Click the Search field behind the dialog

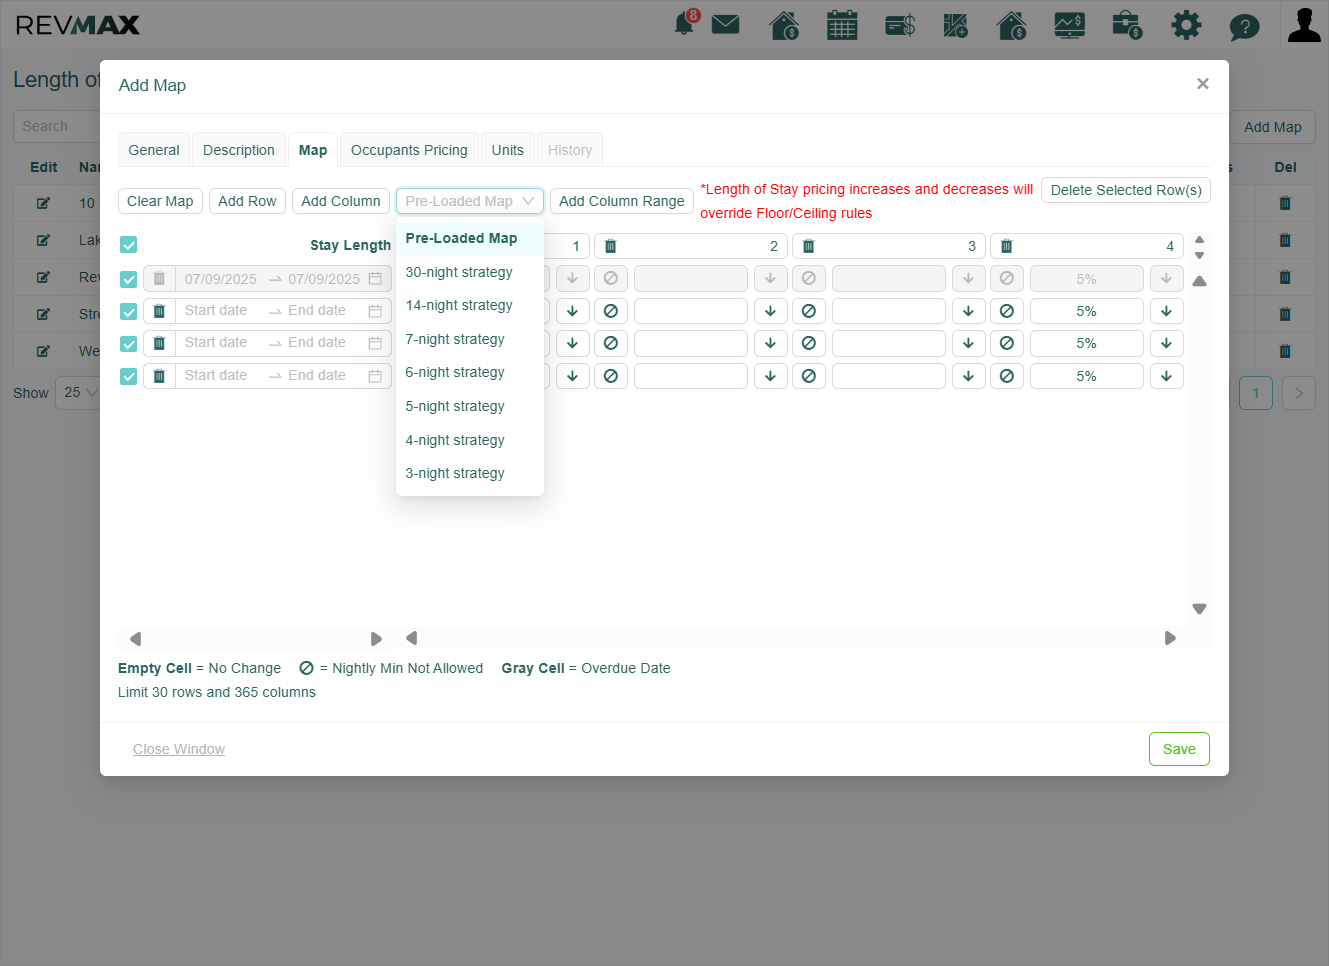56,126
